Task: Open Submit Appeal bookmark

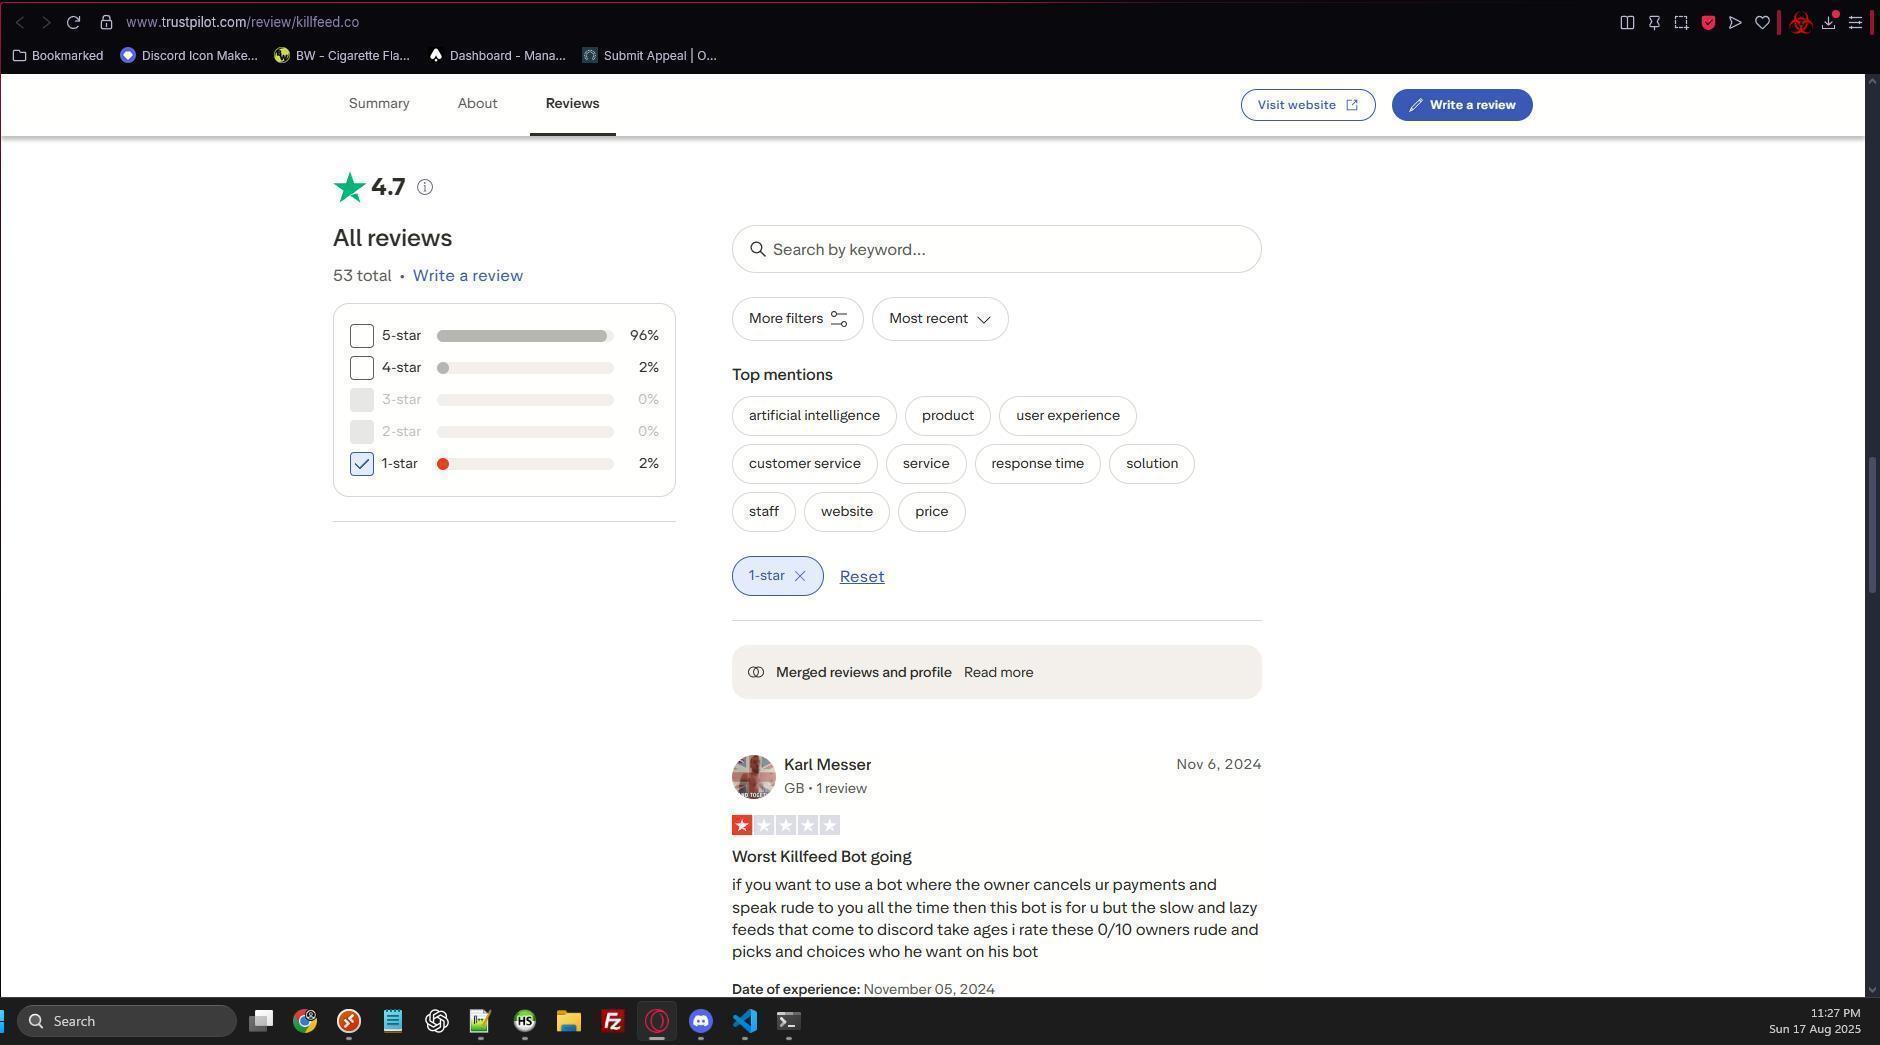Action: point(649,56)
